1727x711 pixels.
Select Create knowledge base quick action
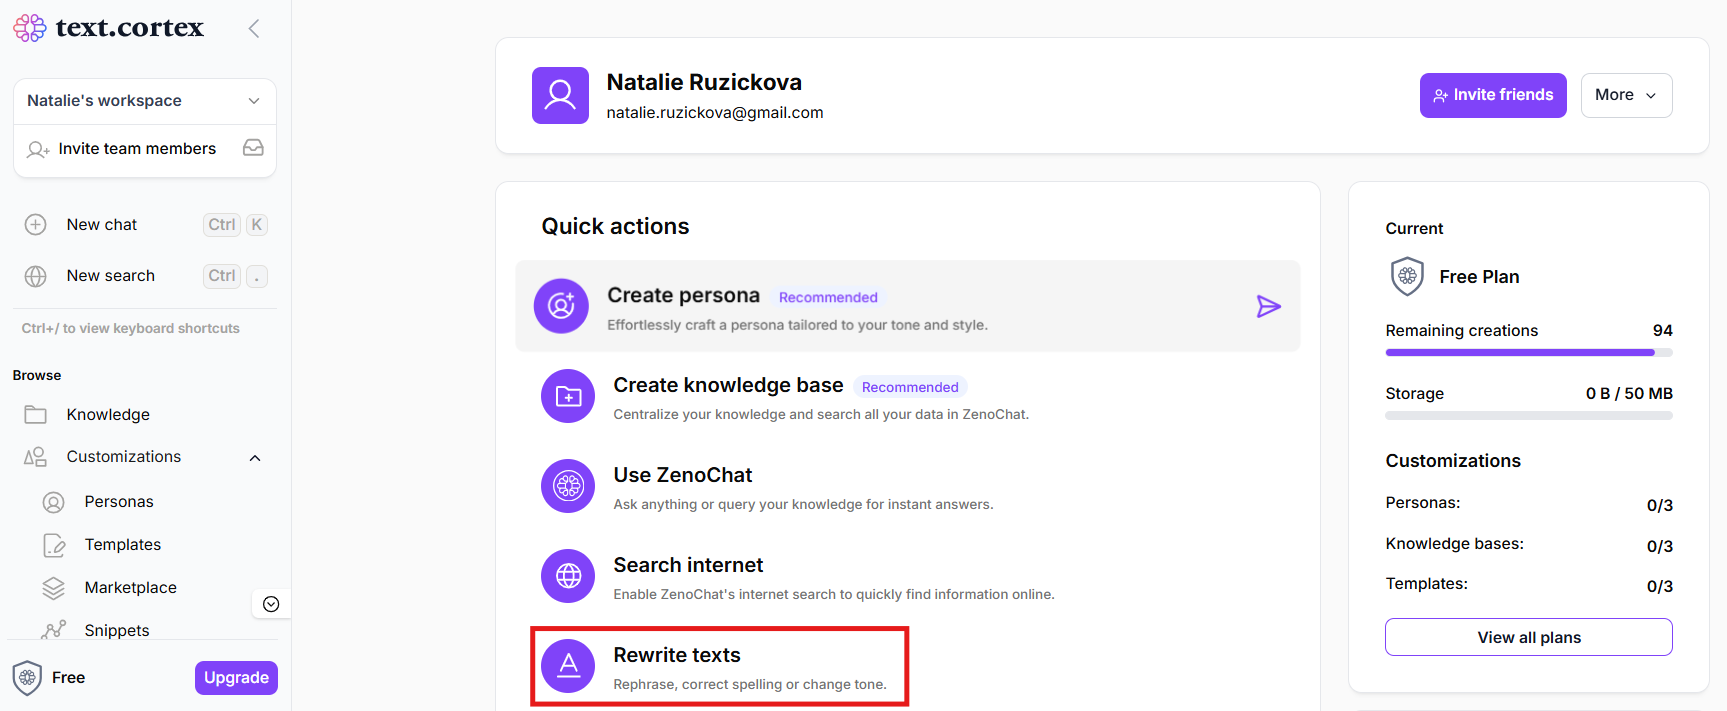coord(908,396)
